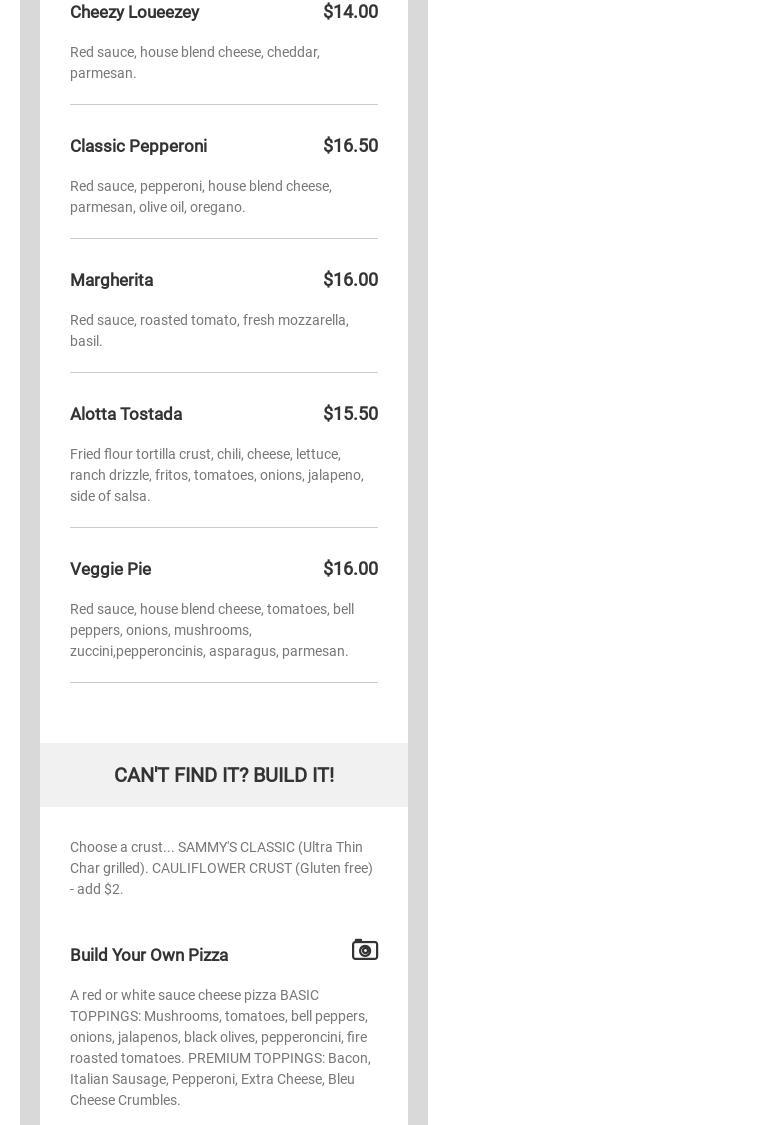The height and width of the screenshot is (1125, 770).
Task: Click the $16.00 Margherita price
Action: [350, 280]
